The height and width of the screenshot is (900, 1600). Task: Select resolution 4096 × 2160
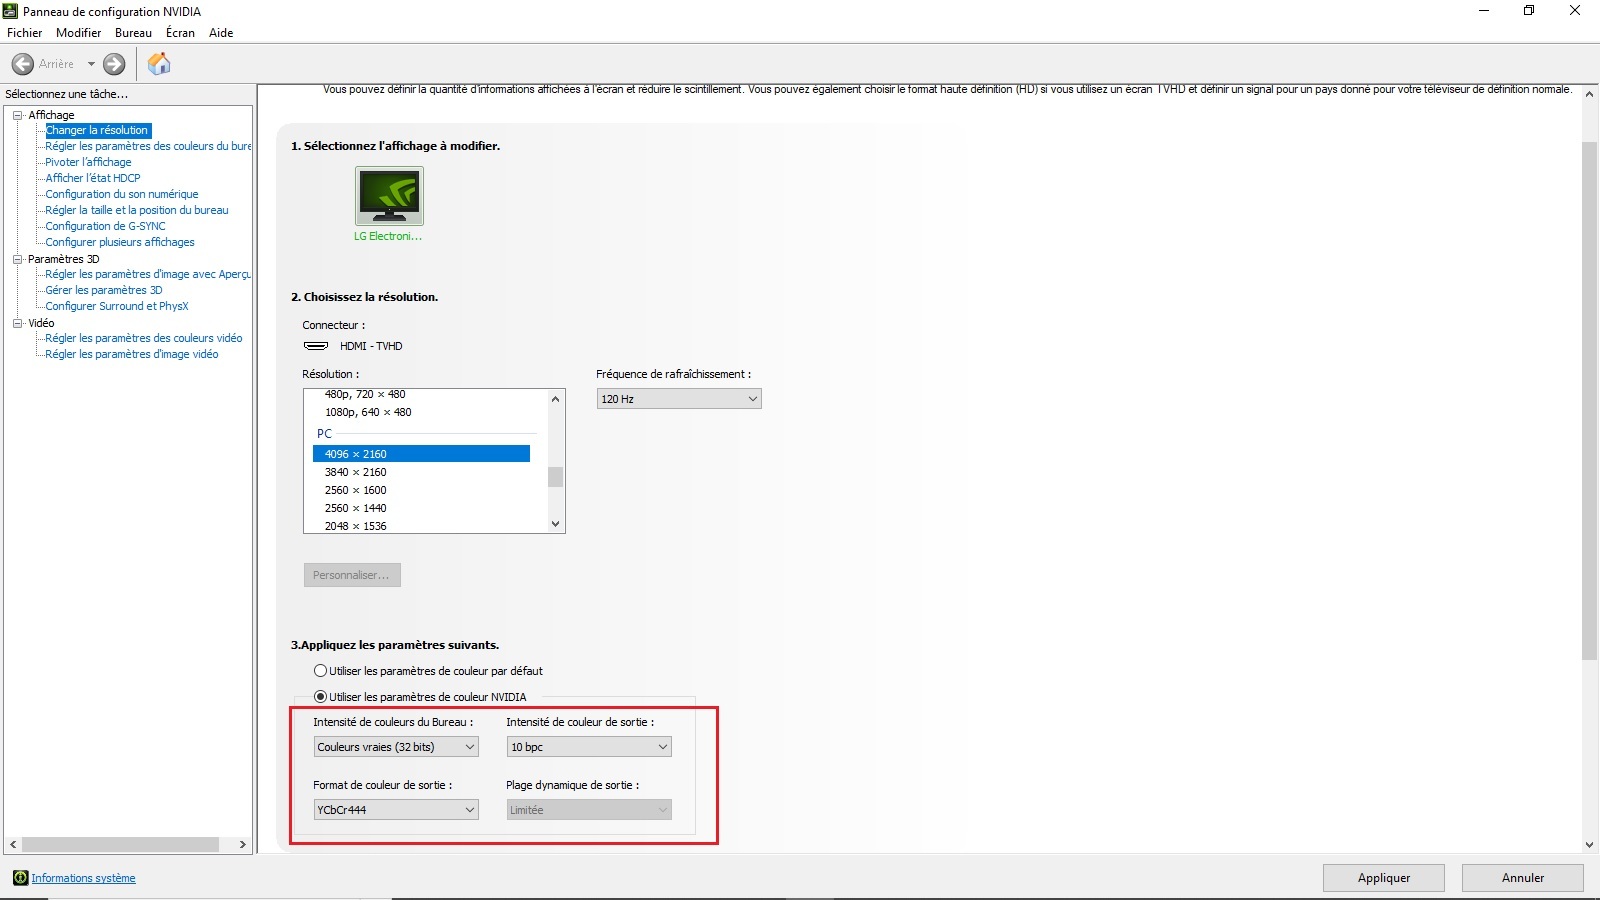coord(421,454)
